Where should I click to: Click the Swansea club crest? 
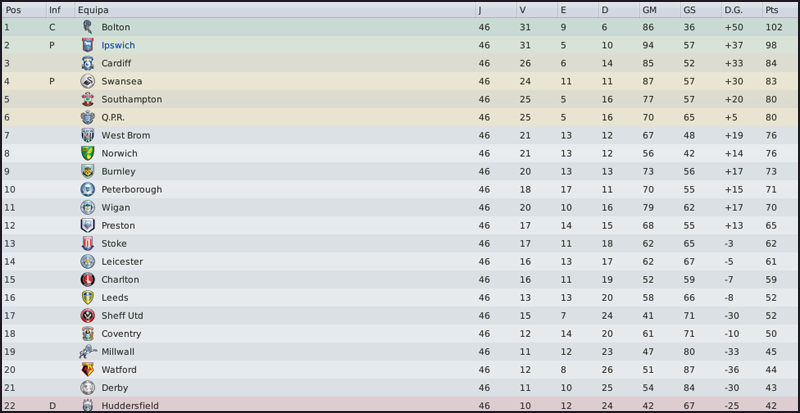tap(87, 82)
